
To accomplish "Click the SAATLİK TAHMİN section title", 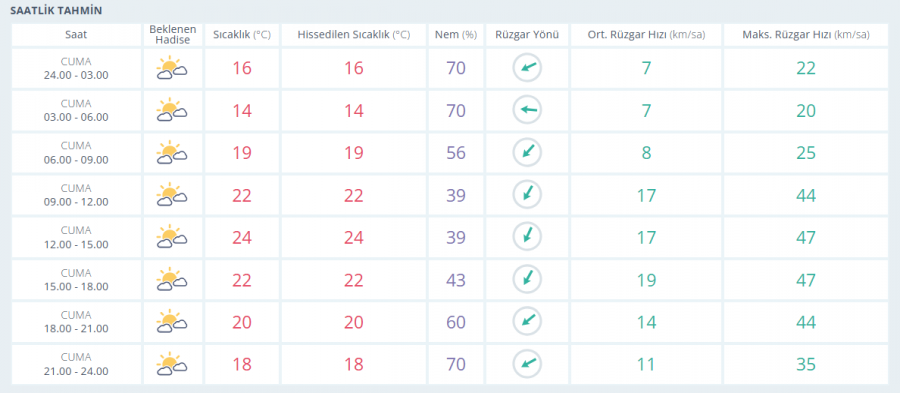I will [x=57, y=11].
